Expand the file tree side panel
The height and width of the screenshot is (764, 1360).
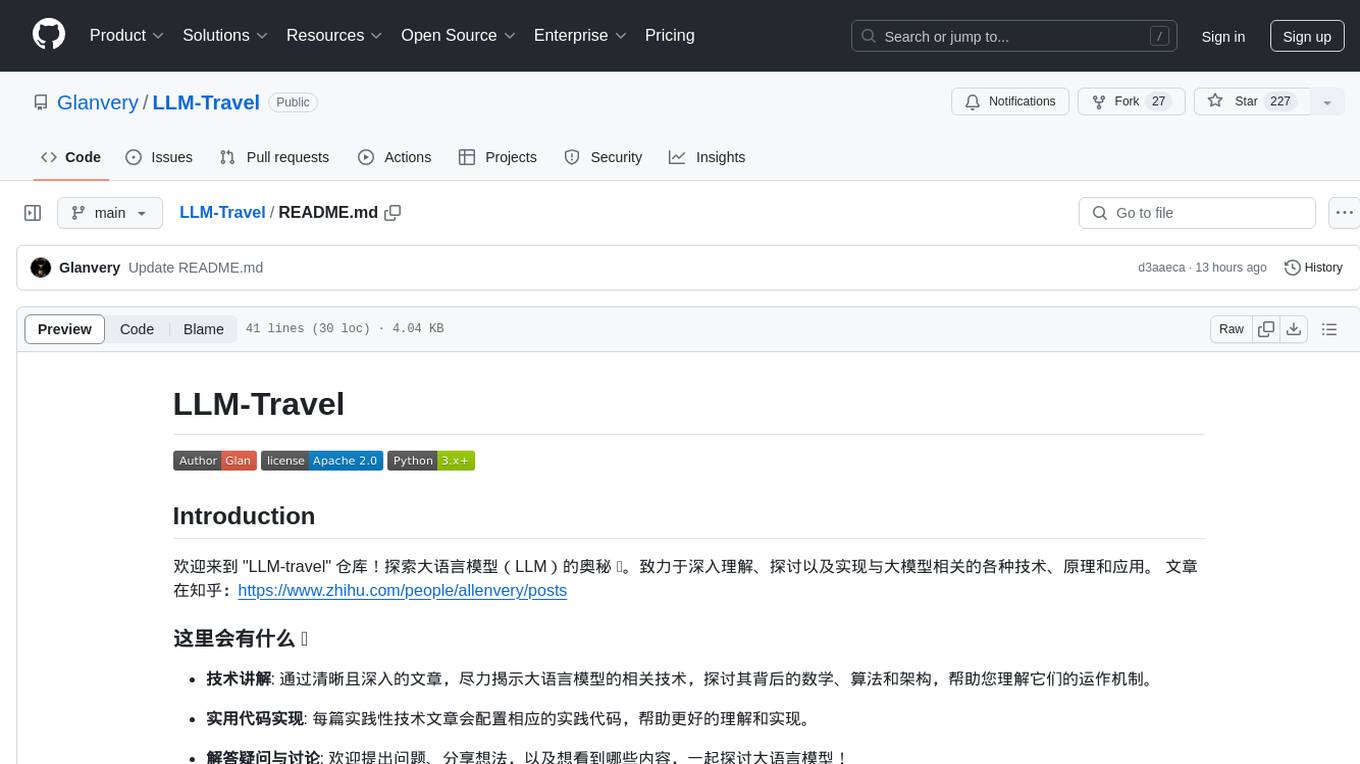click(x=33, y=213)
